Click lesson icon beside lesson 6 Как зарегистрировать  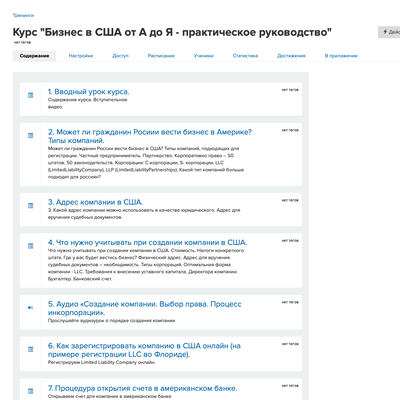30,349
